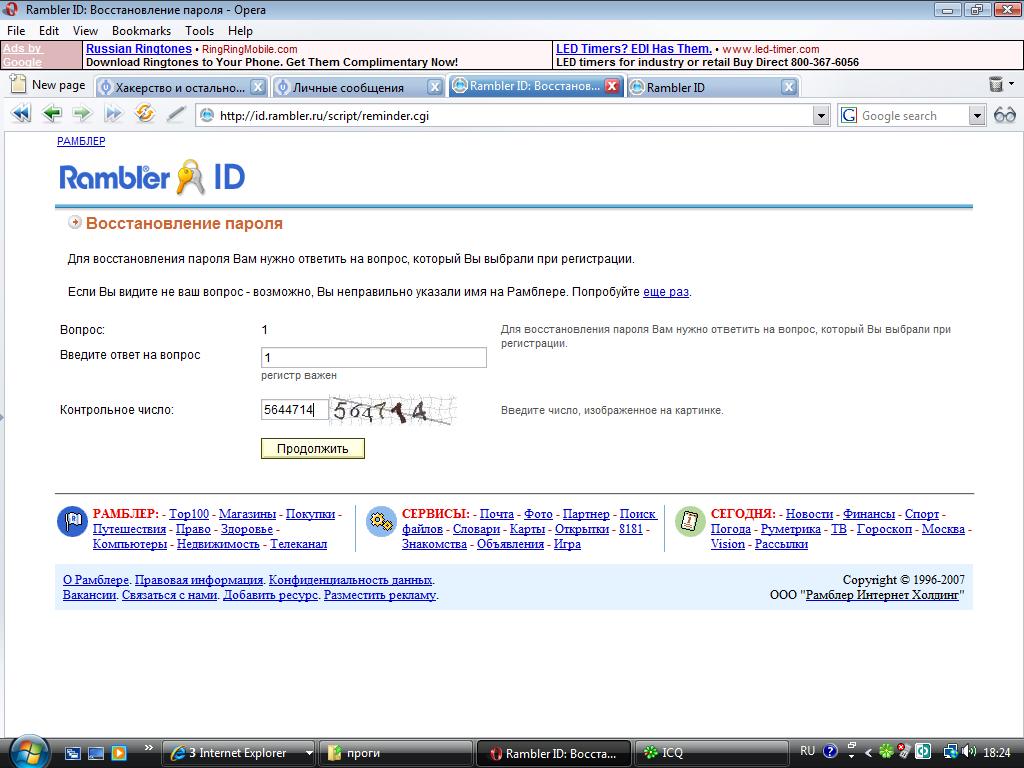Open the Гороскоп footer link
Image resolution: width=1024 pixels, height=768 pixels.
(884, 529)
